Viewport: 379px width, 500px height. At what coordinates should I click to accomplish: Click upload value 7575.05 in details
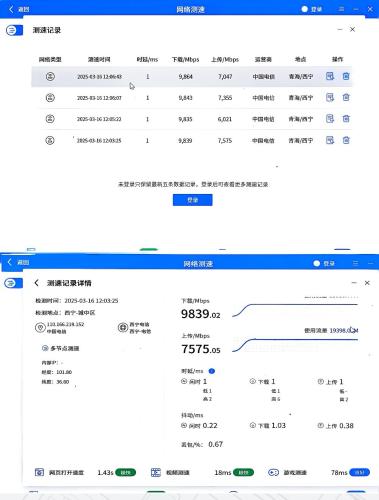(x=201, y=349)
